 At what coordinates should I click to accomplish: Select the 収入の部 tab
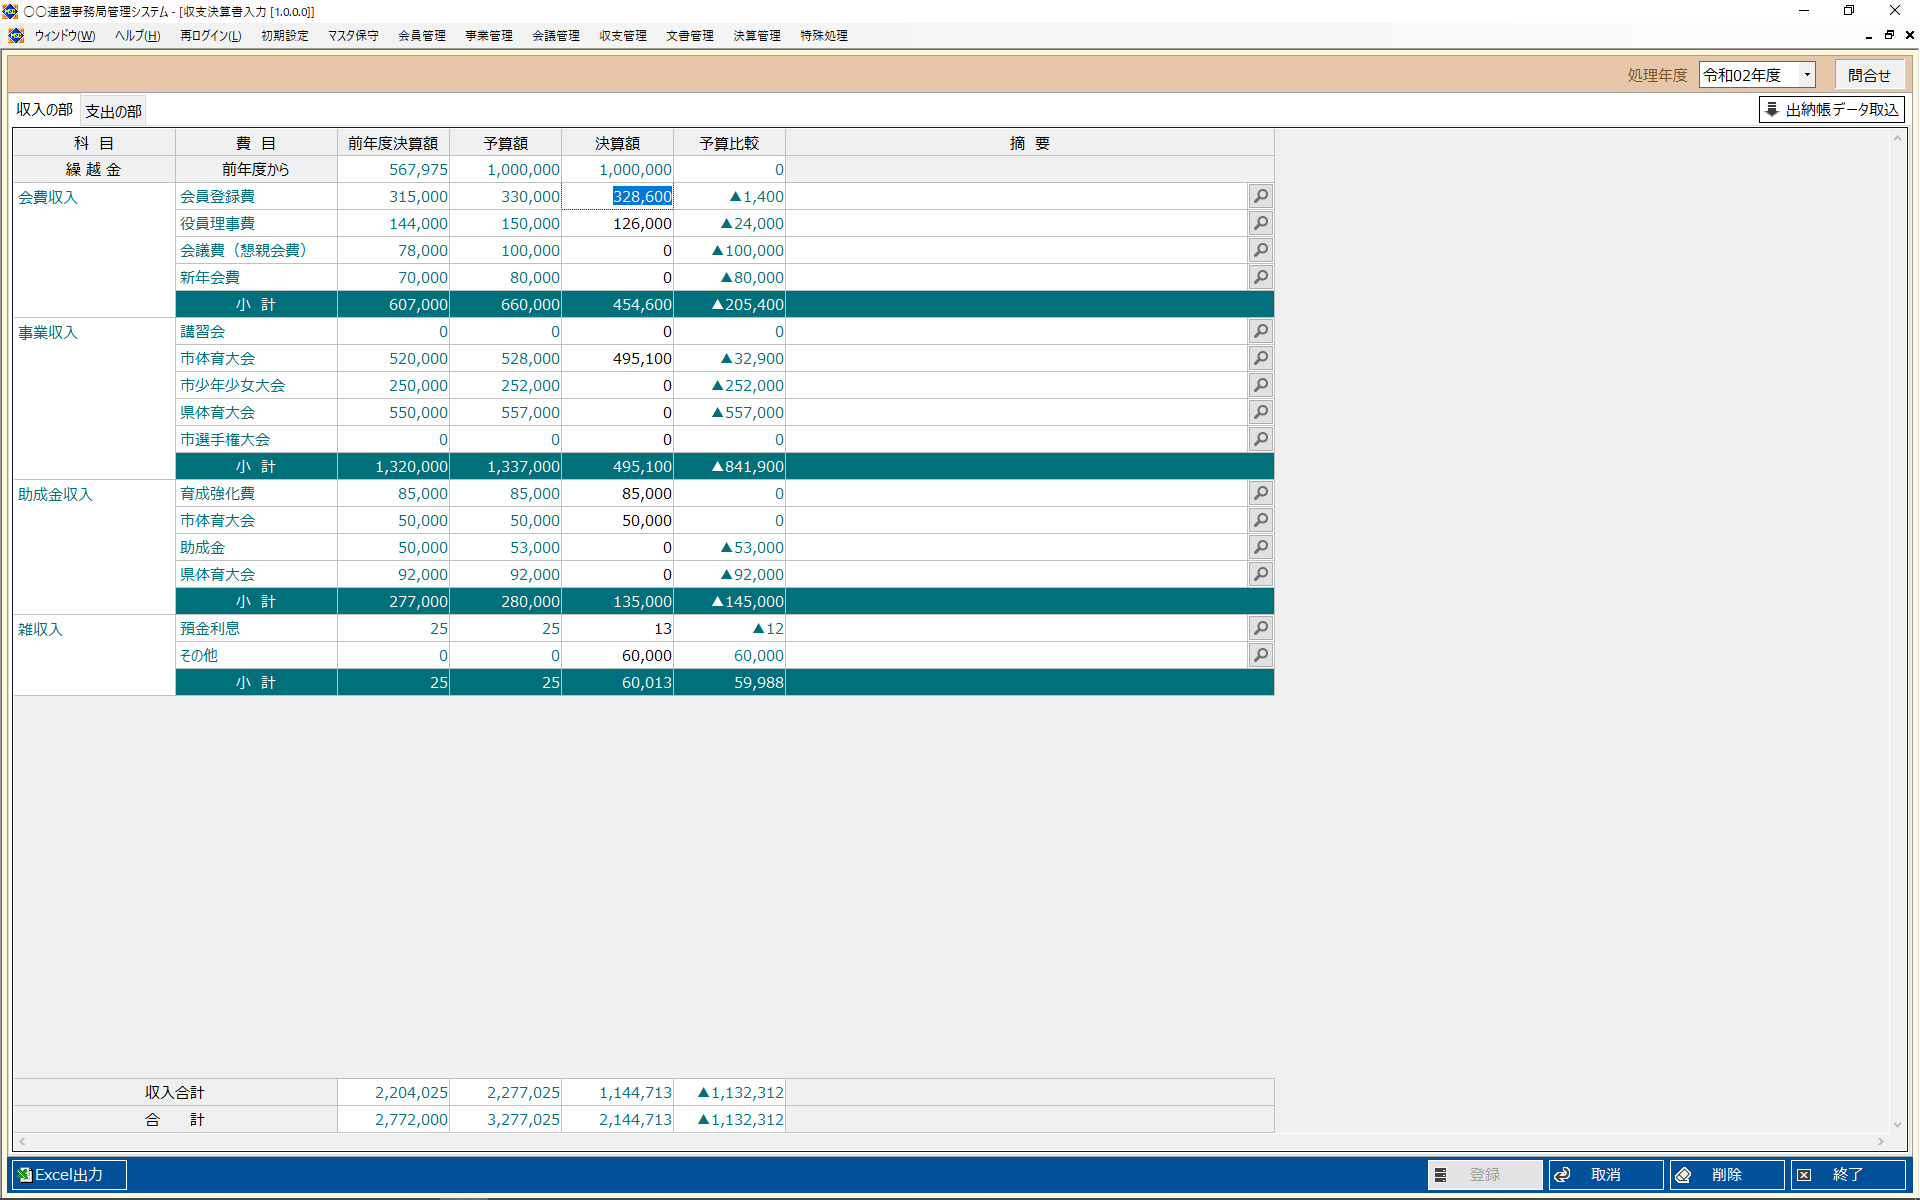click(45, 110)
